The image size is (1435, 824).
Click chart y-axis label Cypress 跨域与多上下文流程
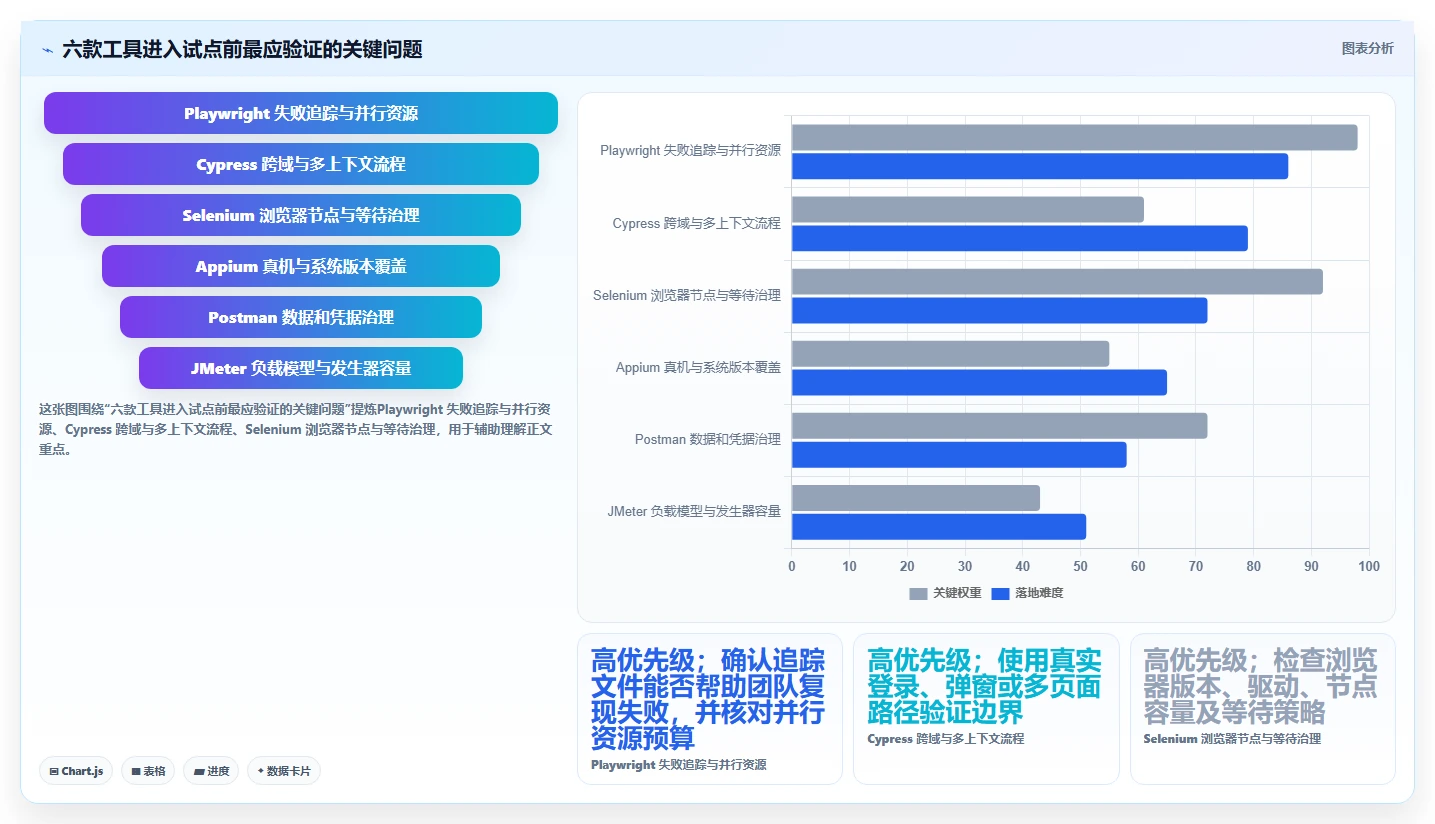(x=696, y=224)
